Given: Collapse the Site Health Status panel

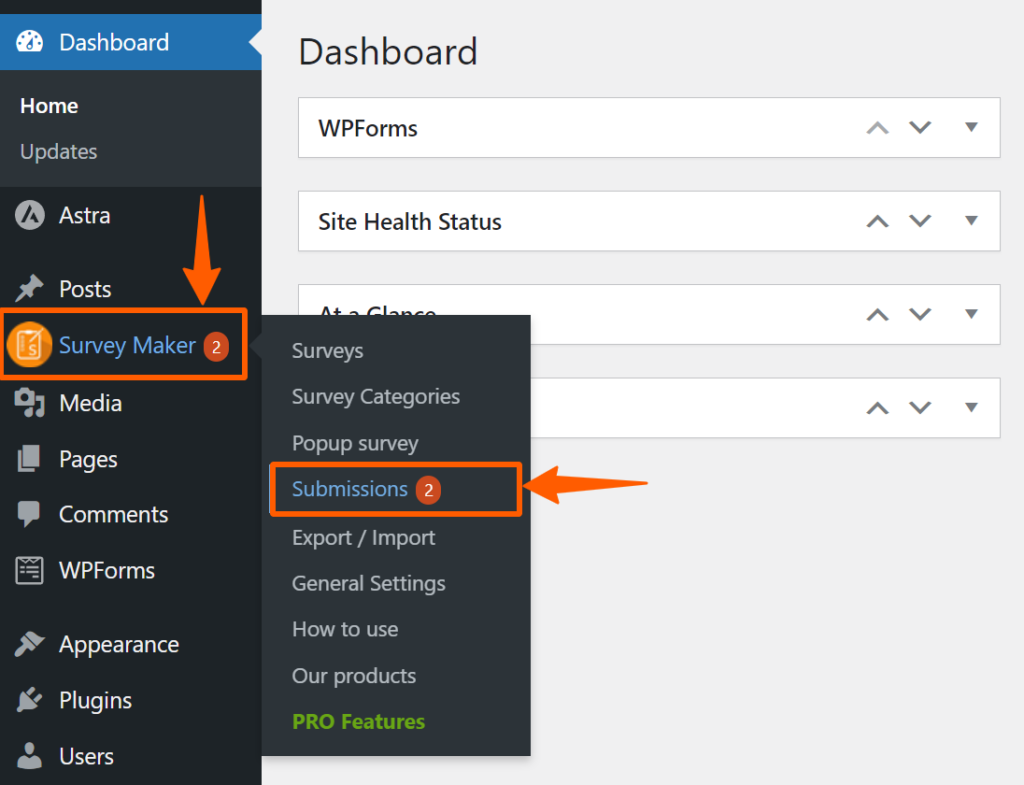Looking at the screenshot, I should pos(972,221).
